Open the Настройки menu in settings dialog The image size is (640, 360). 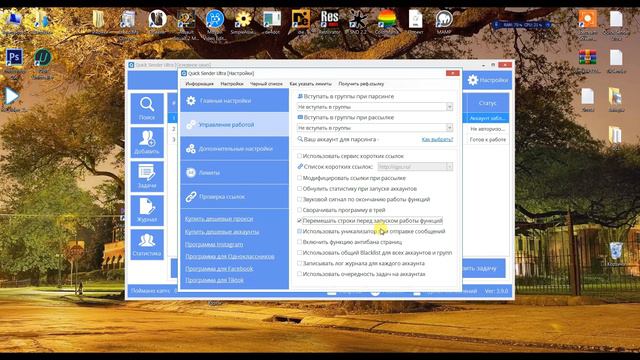[x=232, y=84]
